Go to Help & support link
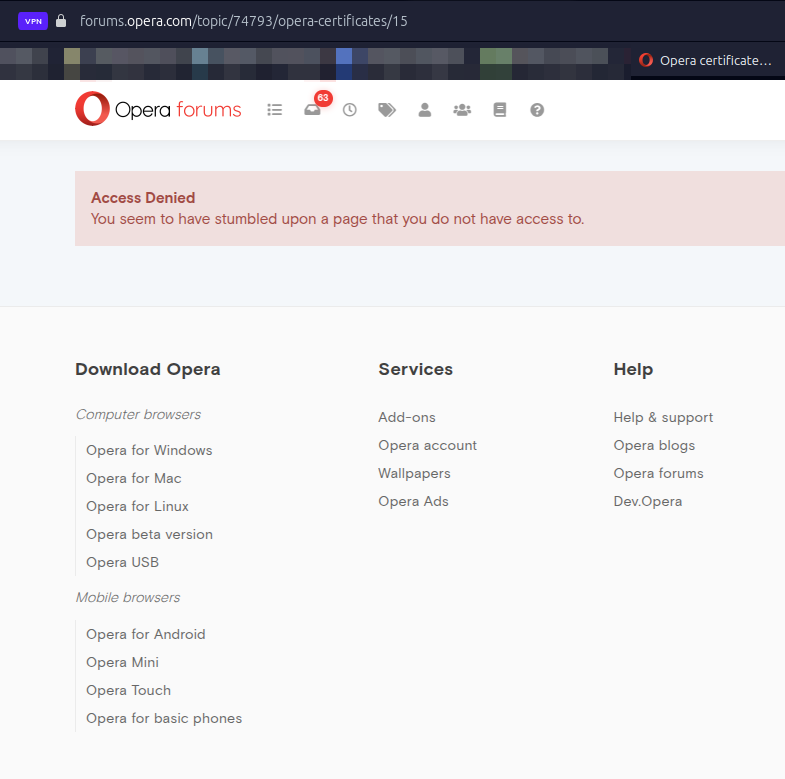Viewport: 785px width, 779px height. click(x=663, y=417)
